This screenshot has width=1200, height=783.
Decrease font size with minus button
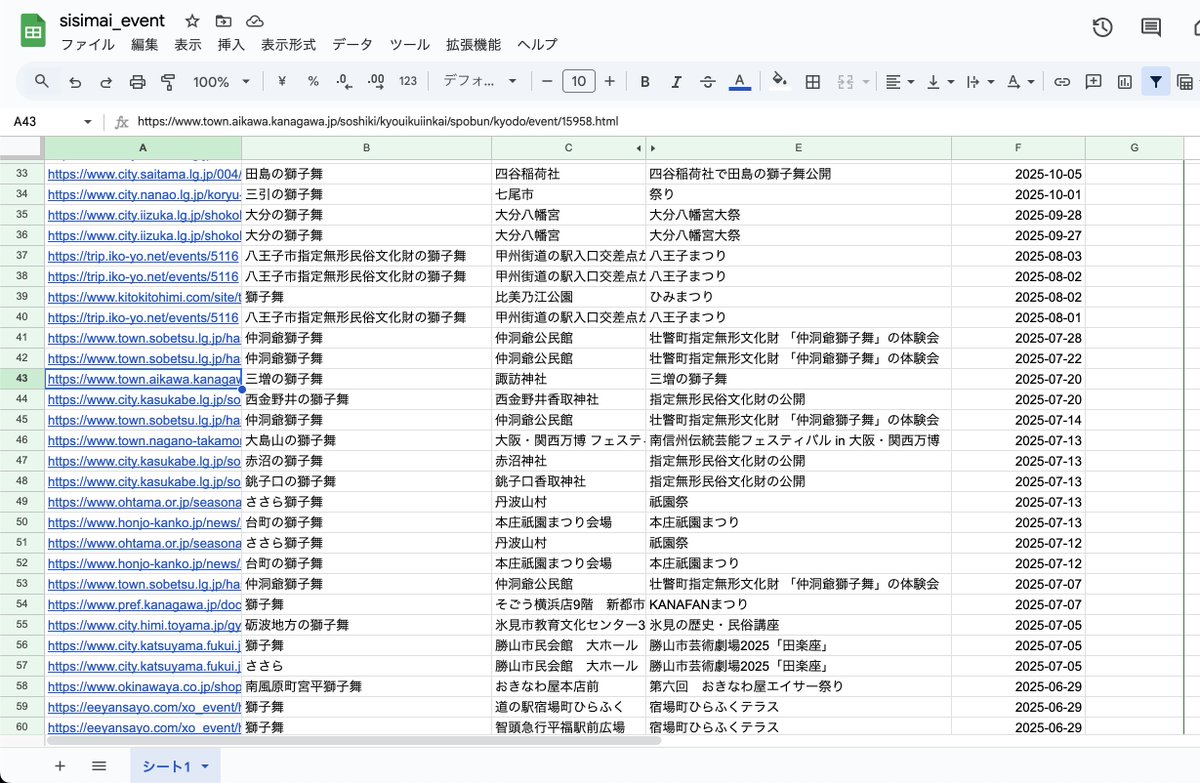(547, 81)
